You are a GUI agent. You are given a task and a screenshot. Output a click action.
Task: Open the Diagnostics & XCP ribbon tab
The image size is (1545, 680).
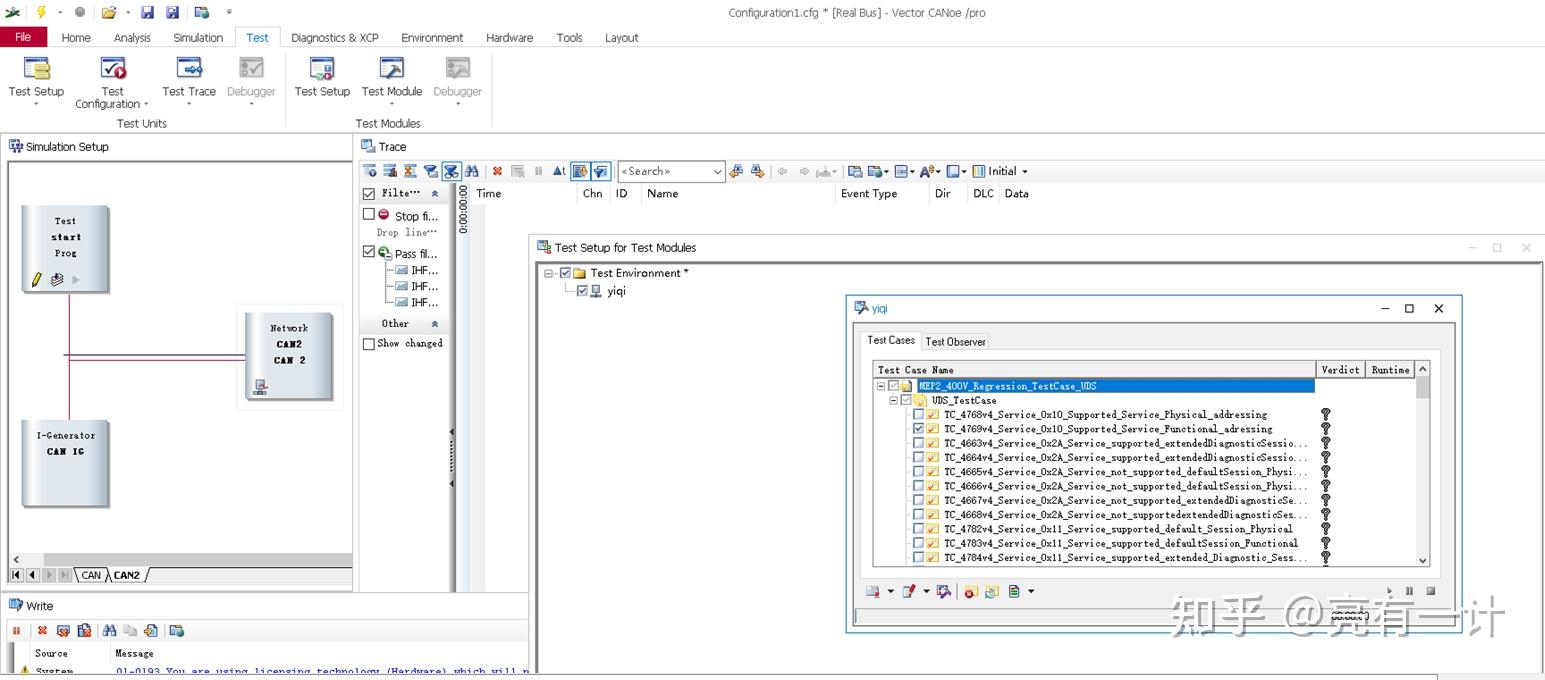[334, 38]
